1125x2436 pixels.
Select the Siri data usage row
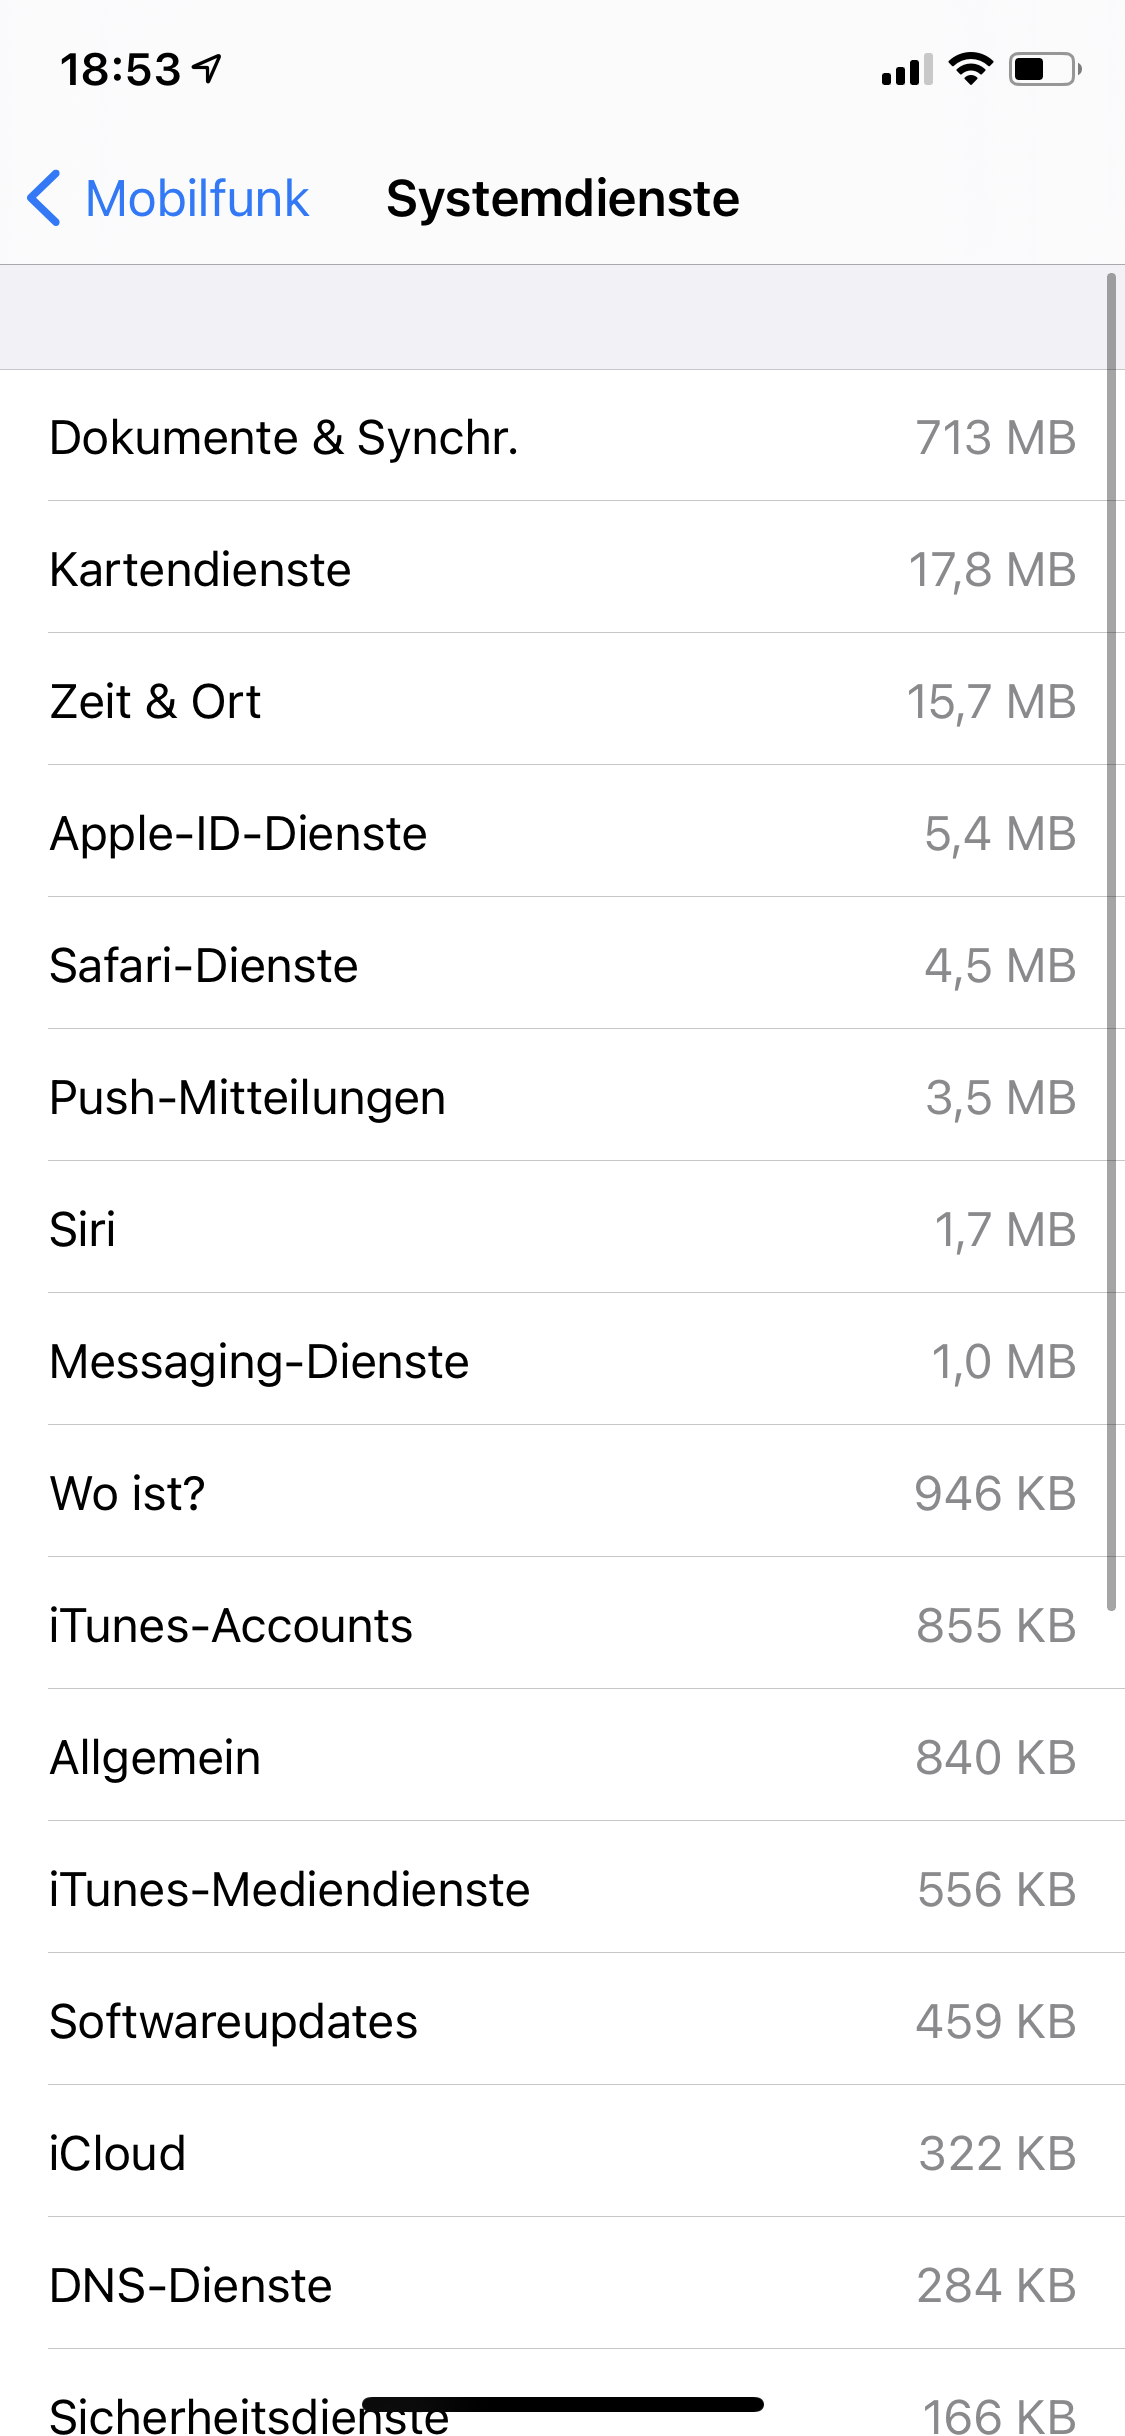tap(562, 1229)
